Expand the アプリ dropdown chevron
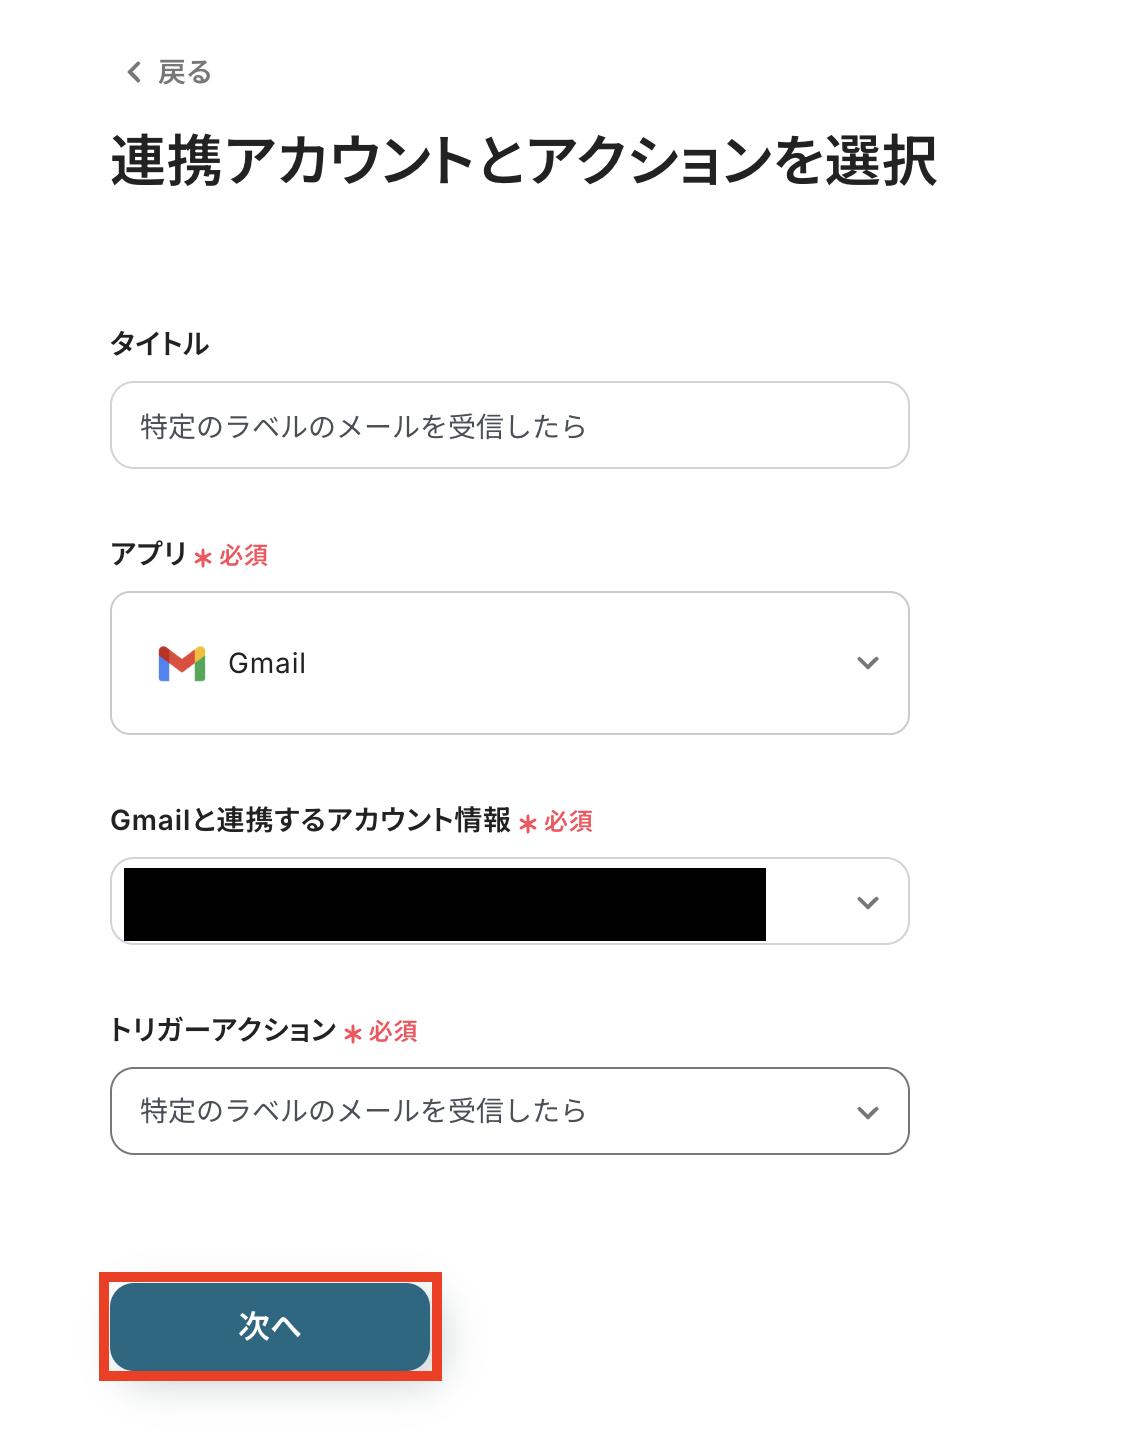Viewport: 1134px width, 1446px height. click(868, 663)
